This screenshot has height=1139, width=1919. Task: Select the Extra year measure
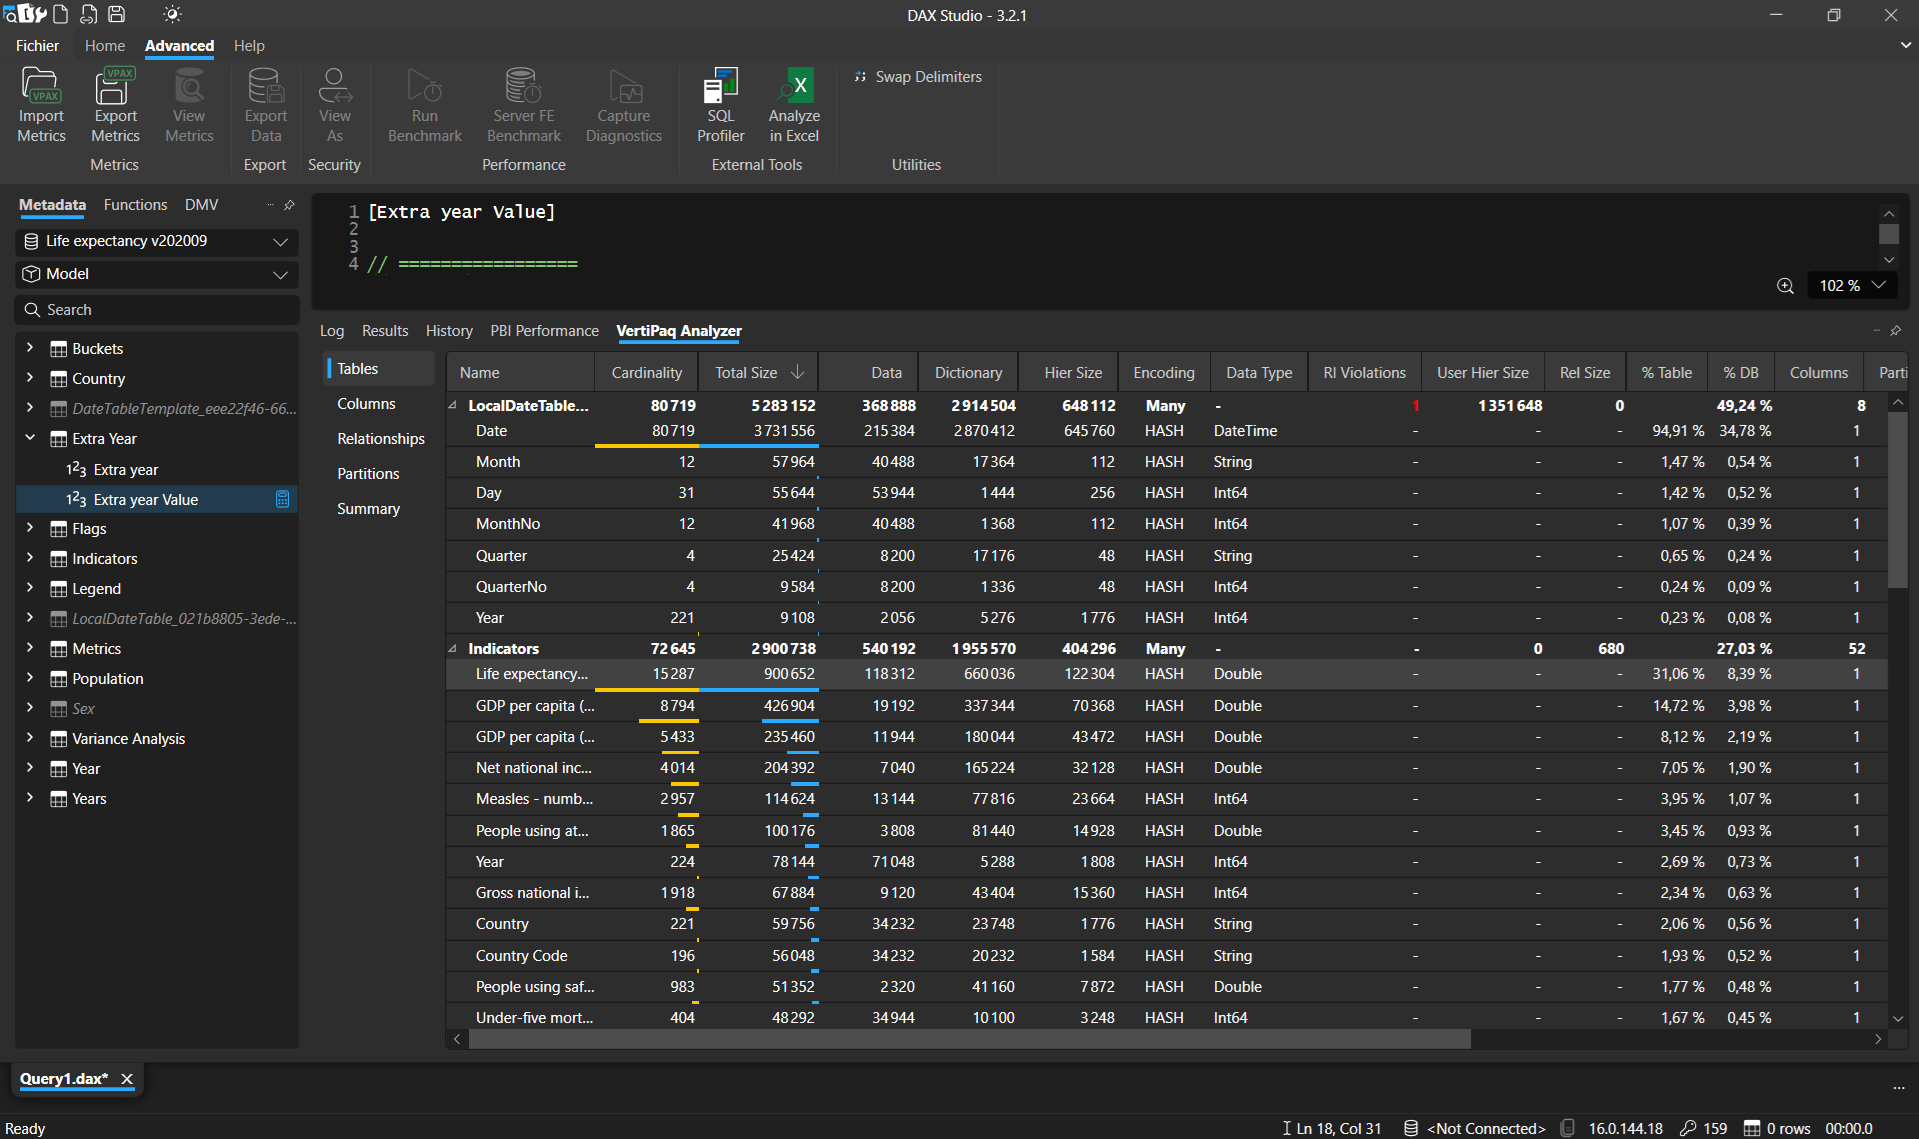125,469
